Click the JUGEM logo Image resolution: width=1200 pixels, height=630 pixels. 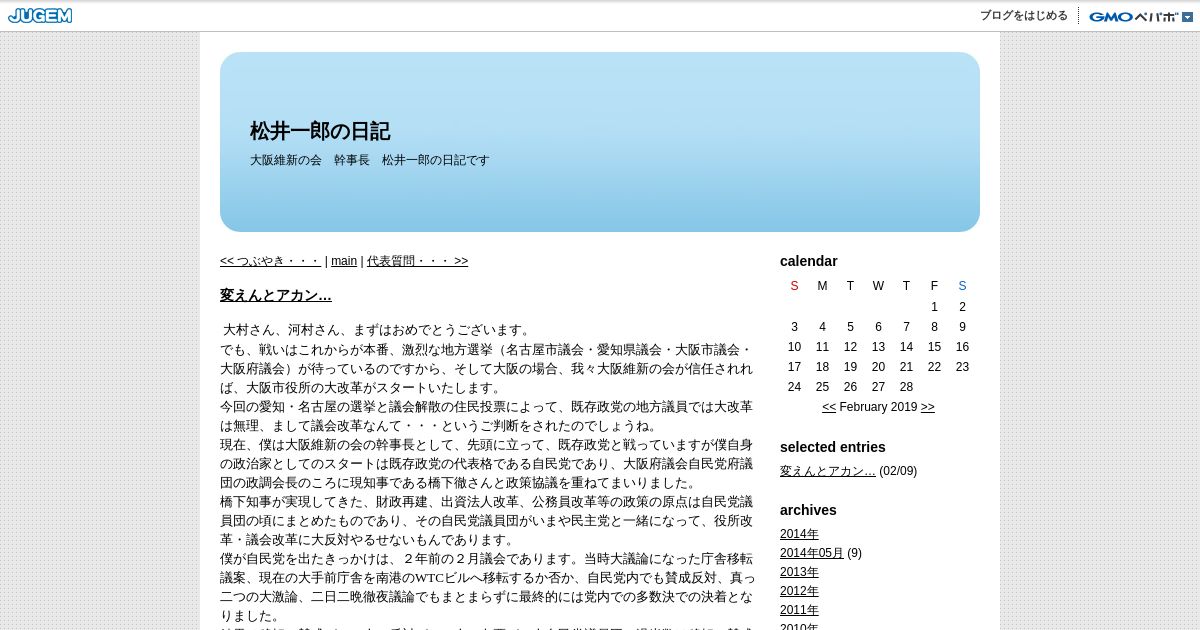[40, 16]
